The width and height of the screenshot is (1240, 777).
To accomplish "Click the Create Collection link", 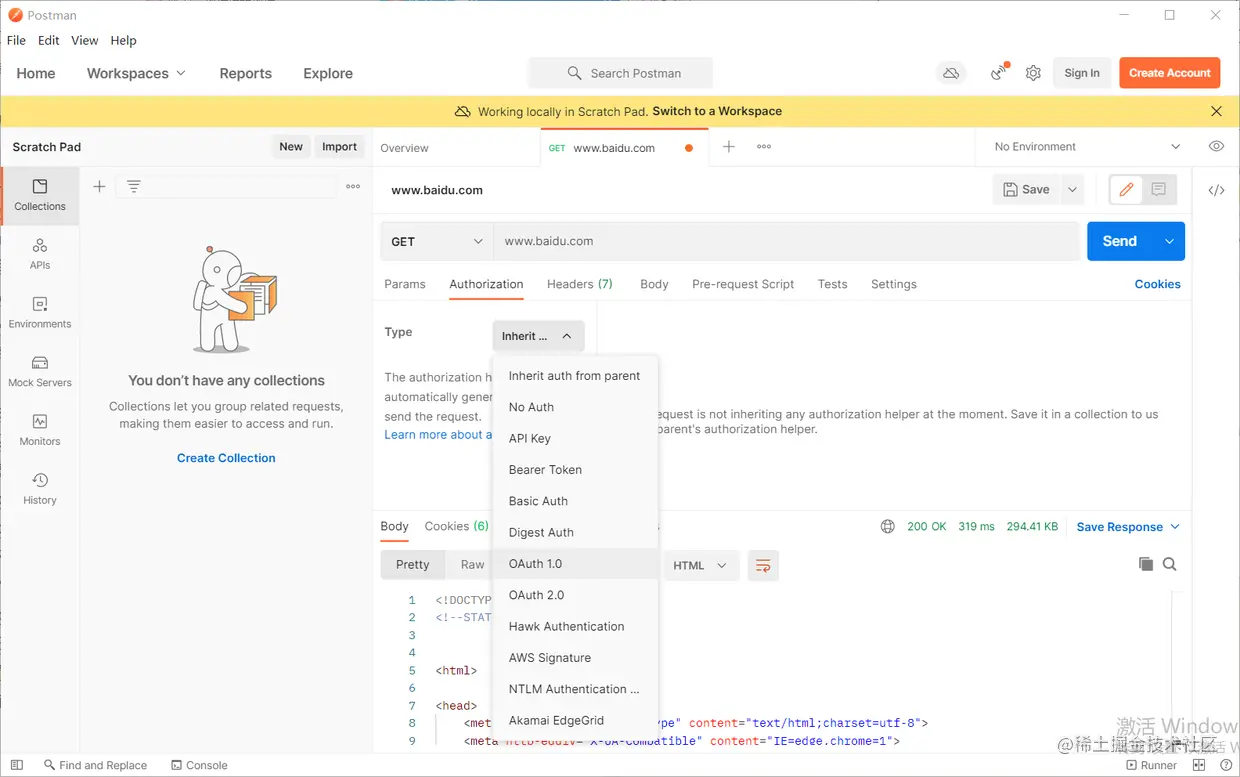I will tap(226, 458).
